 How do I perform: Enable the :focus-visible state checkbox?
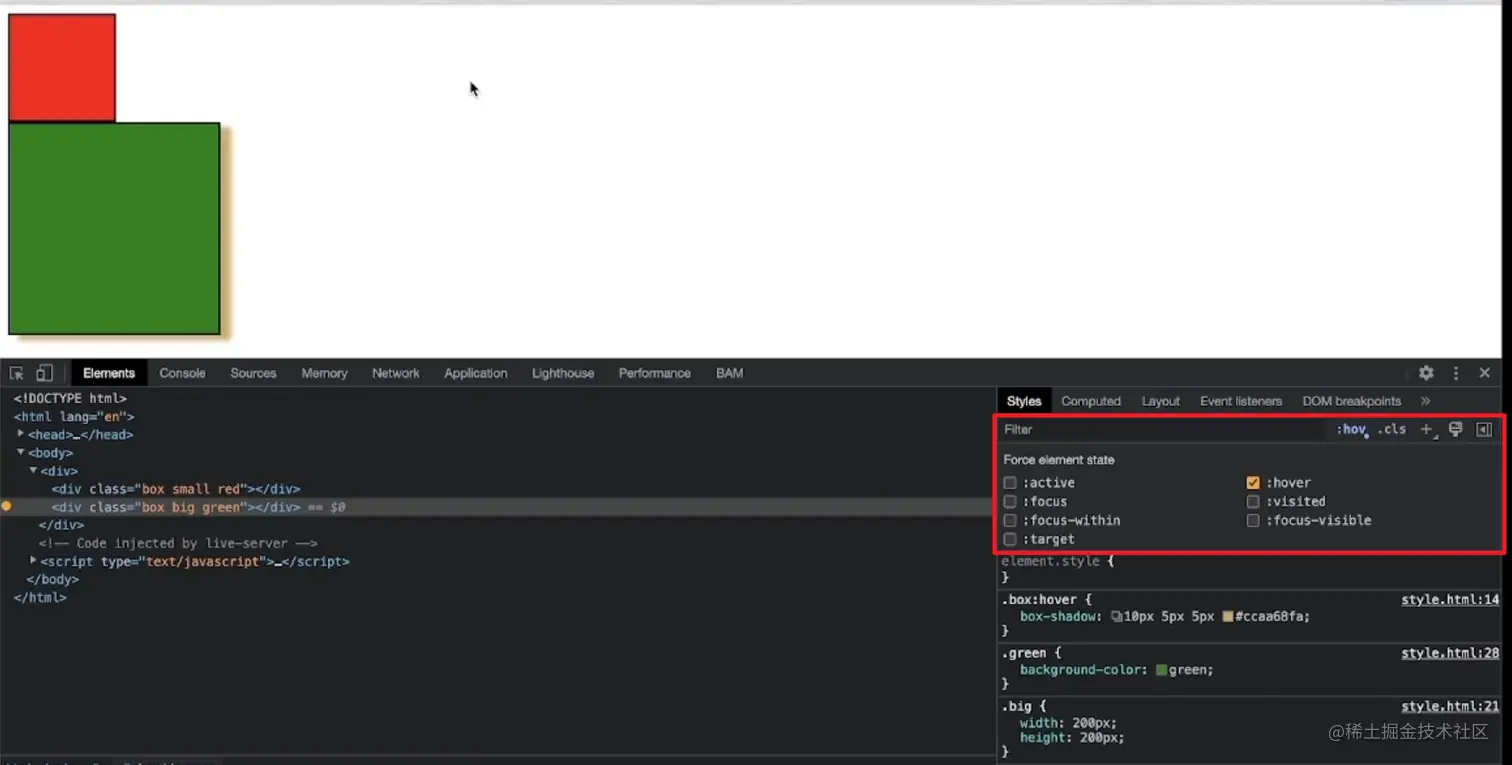pyautogui.click(x=1253, y=521)
